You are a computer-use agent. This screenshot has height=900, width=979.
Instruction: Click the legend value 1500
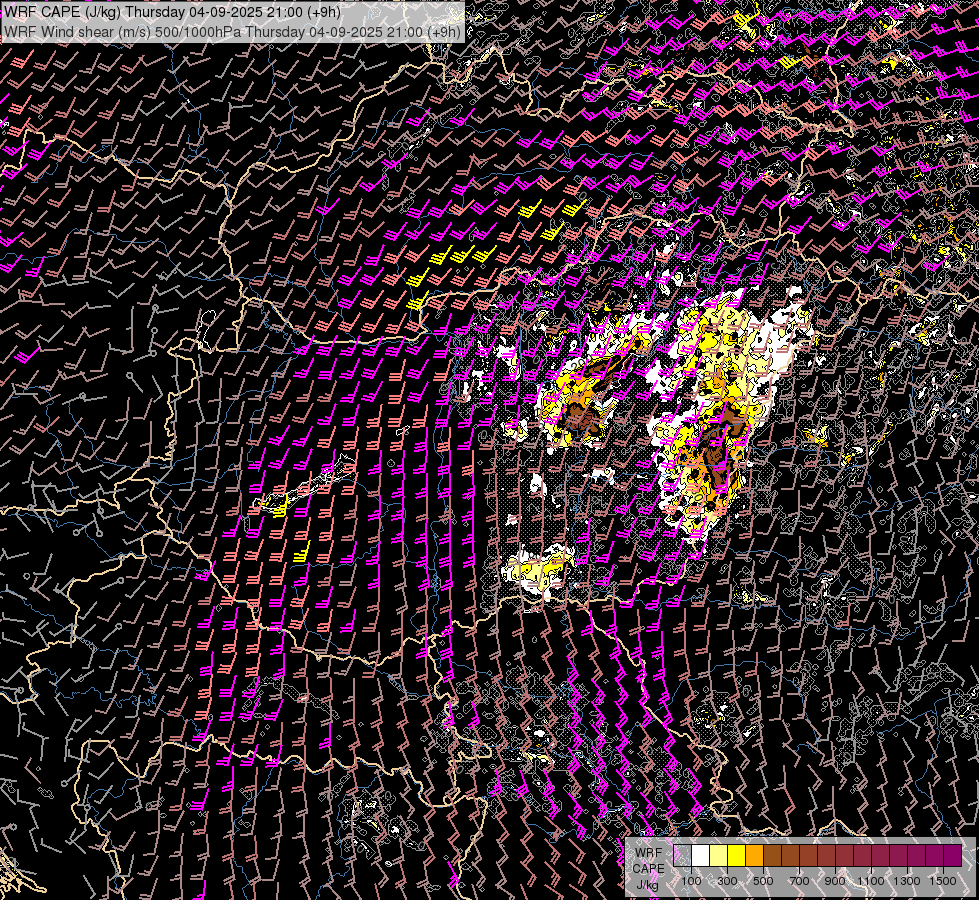[943, 881]
